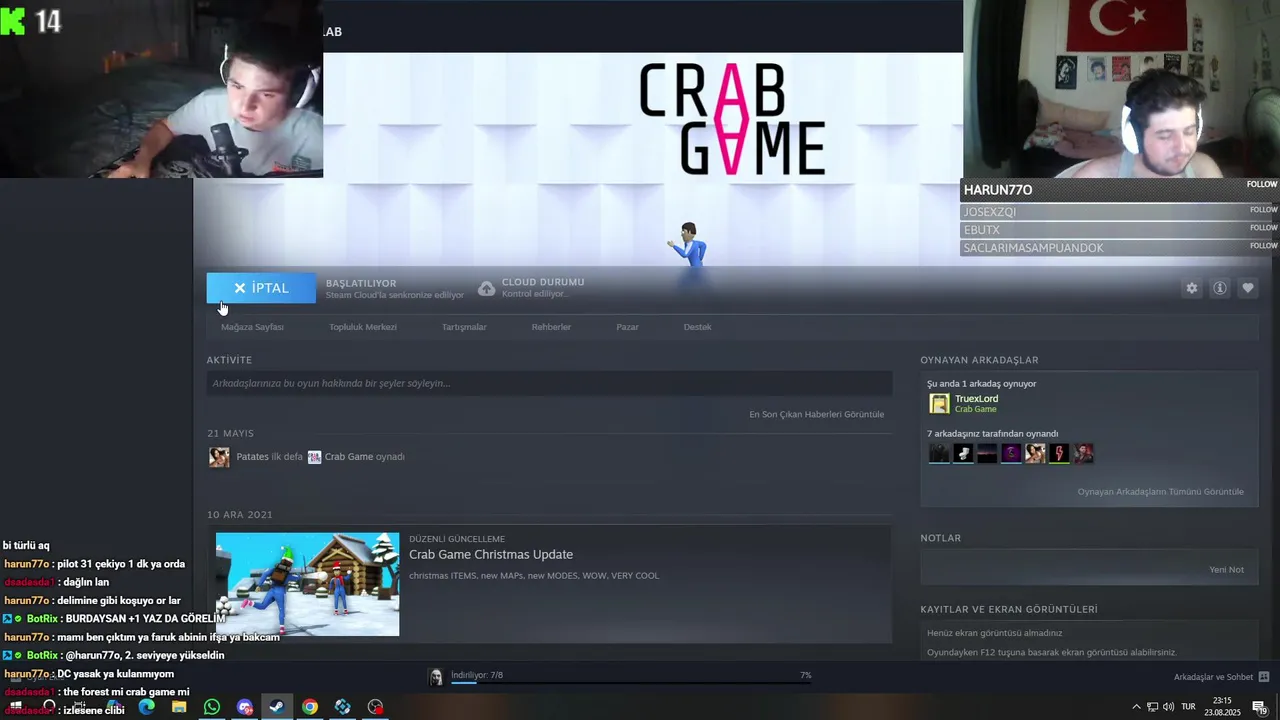Image resolution: width=1280 pixels, height=720 pixels.
Task: Open third friend avatar with dark sunset
Action: click(x=987, y=454)
